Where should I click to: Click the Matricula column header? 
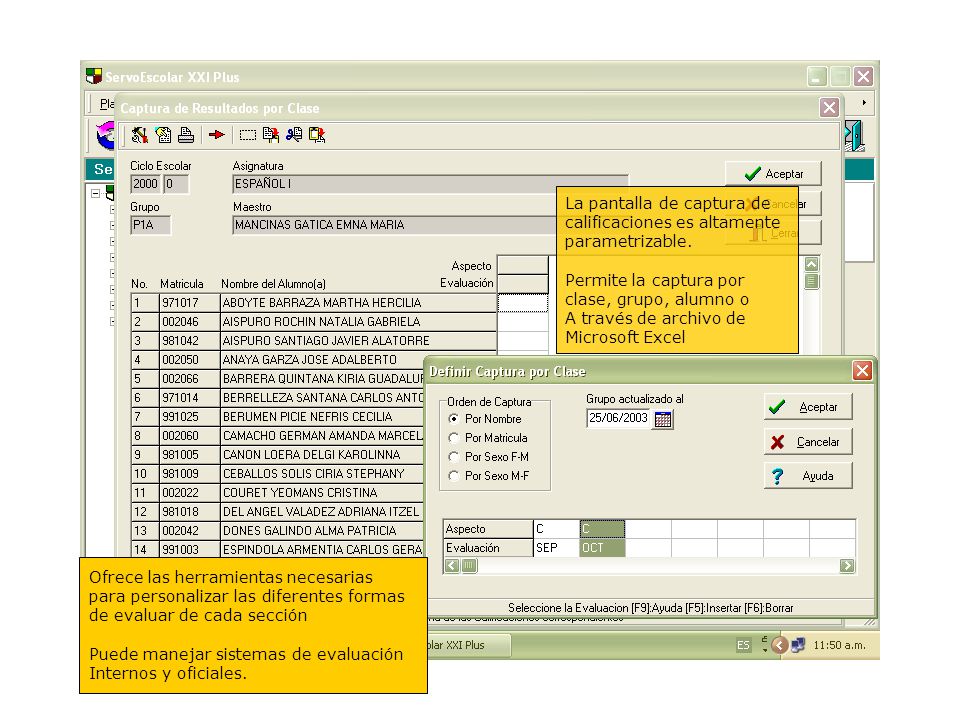pos(182,283)
